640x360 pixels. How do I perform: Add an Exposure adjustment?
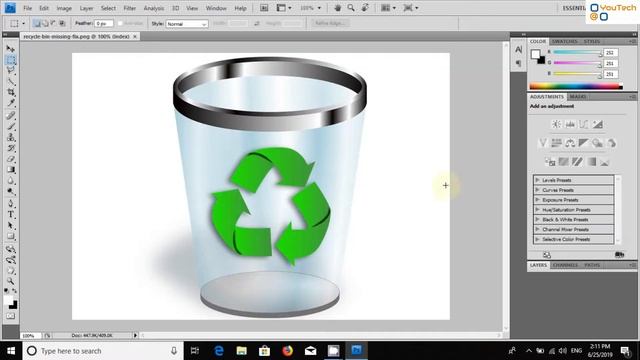[x=598, y=124]
